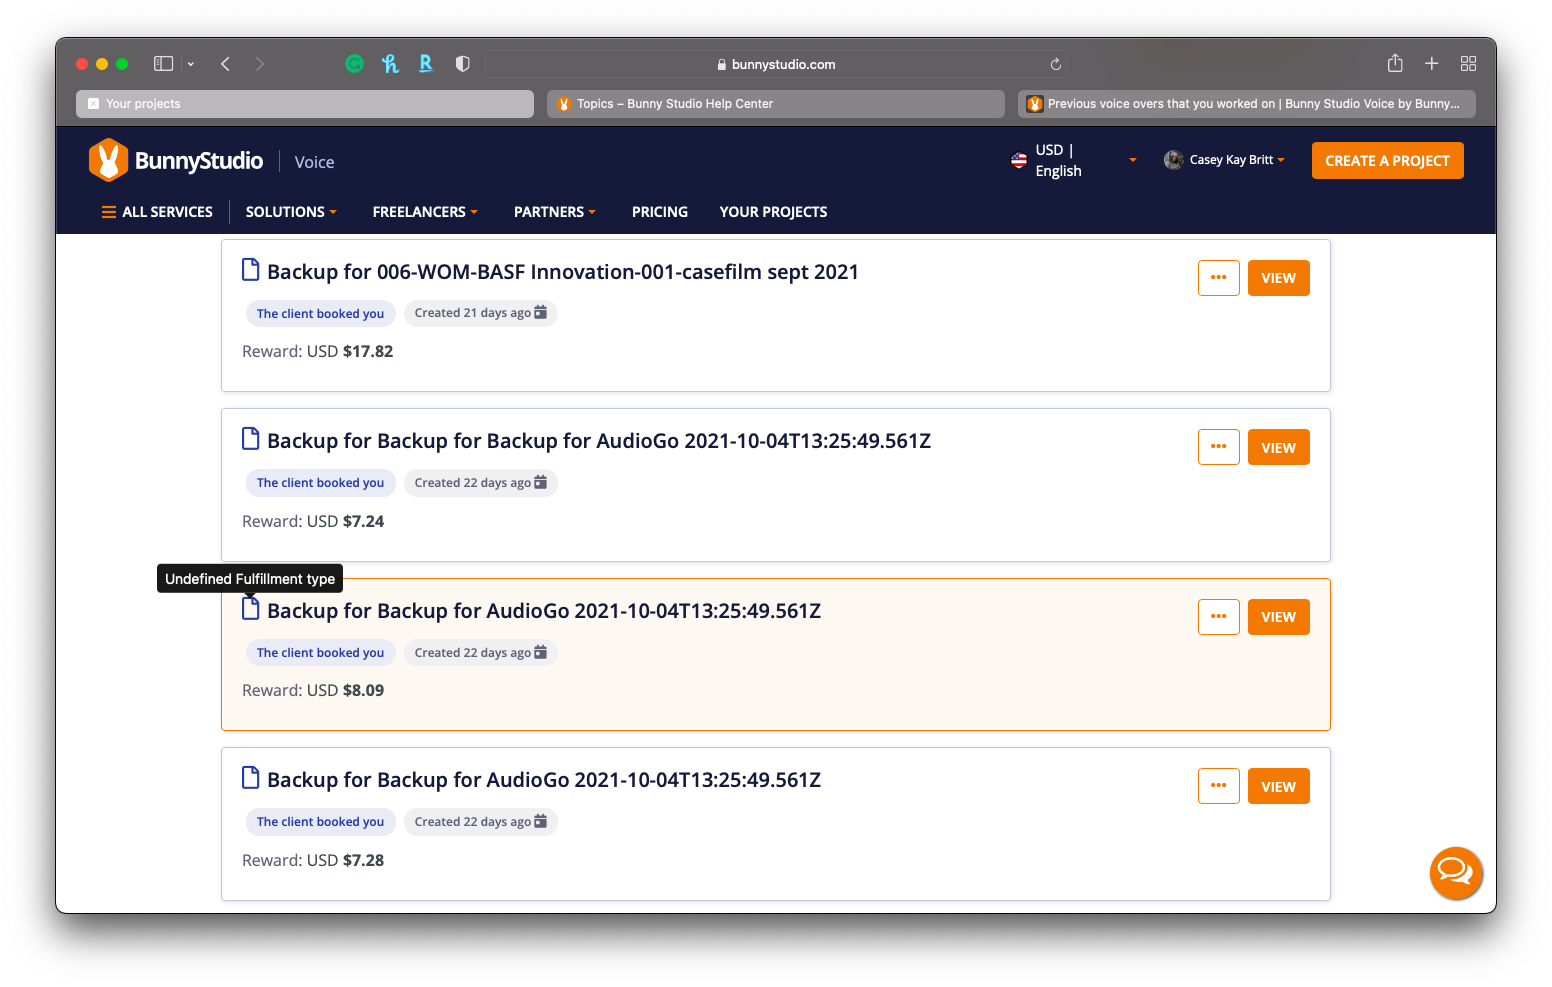Open more options for the $8.09 project
Screen dimensions: 1552x987
(1218, 617)
